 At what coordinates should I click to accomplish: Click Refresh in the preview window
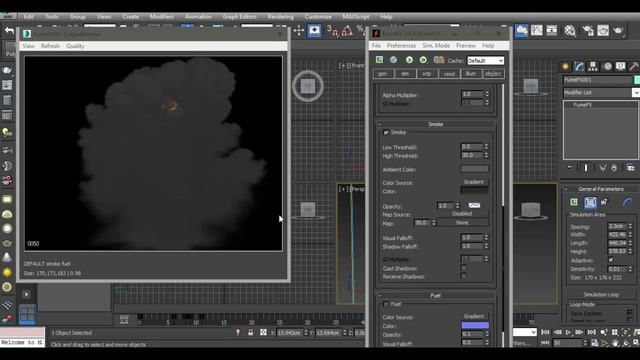(50, 46)
